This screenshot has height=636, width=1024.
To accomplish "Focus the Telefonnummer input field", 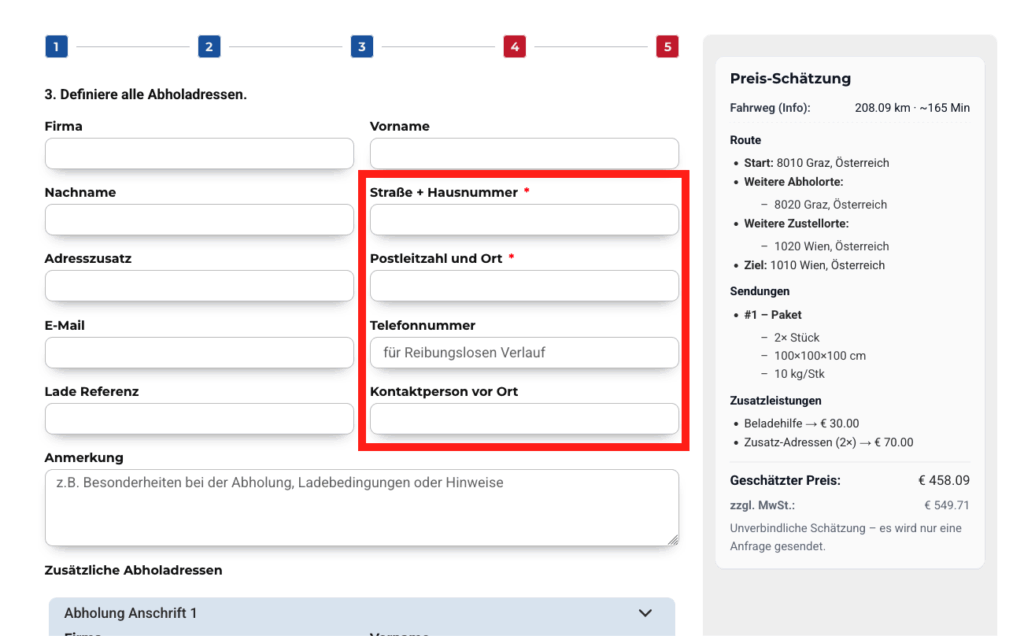I will [x=524, y=353].
